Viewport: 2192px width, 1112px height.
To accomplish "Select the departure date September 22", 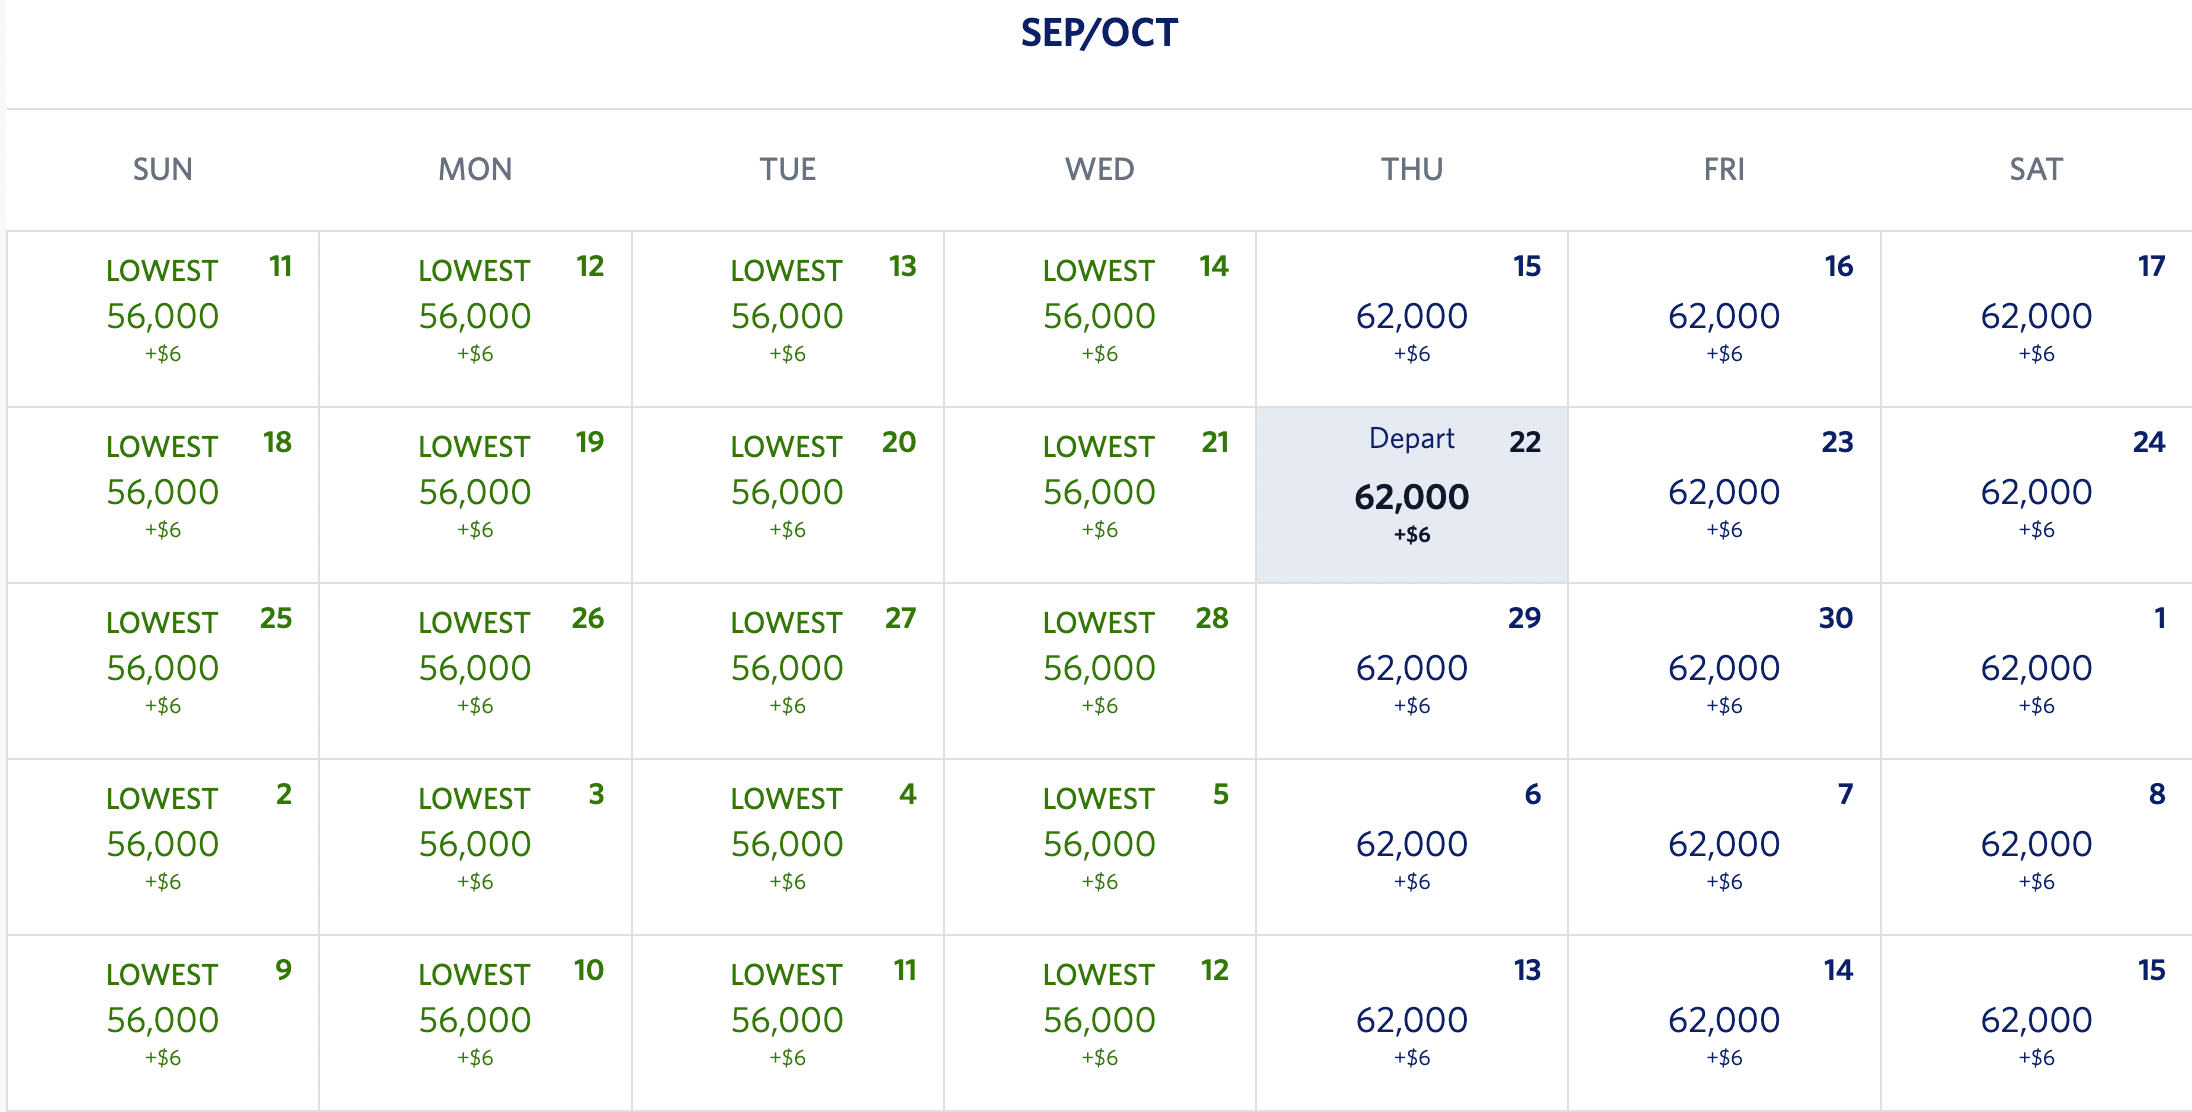I will [1411, 494].
